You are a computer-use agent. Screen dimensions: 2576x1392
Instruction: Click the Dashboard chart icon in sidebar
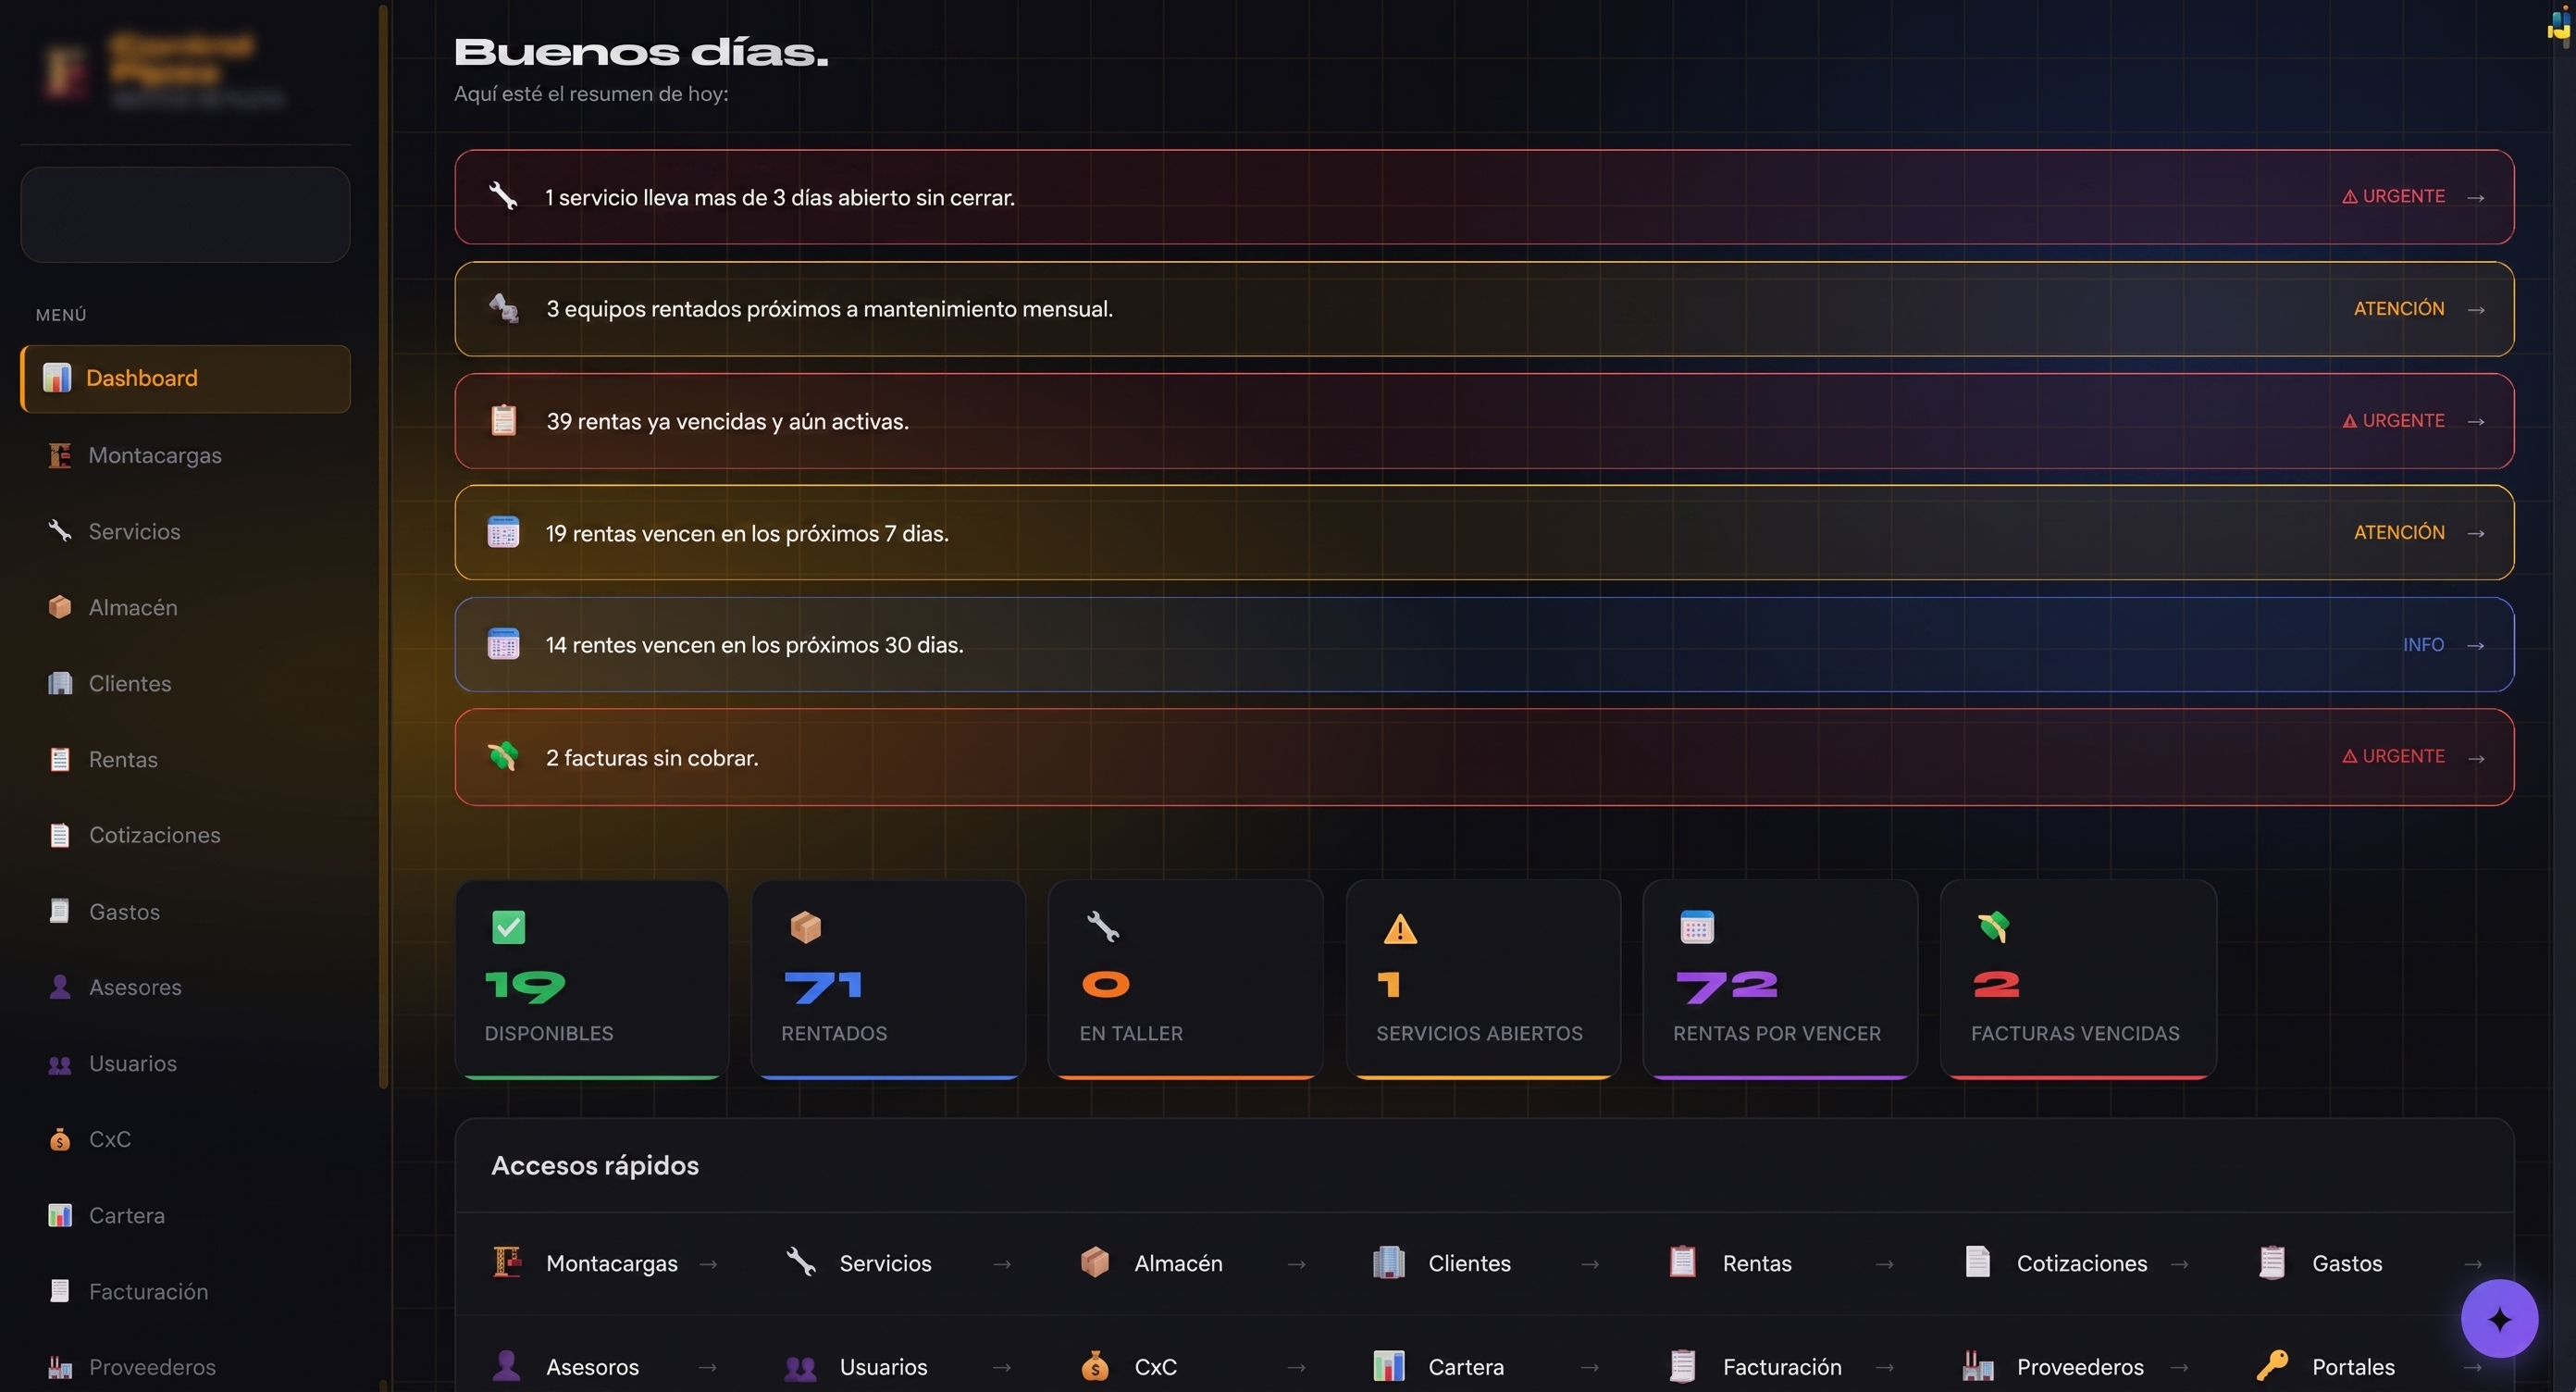point(57,378)
